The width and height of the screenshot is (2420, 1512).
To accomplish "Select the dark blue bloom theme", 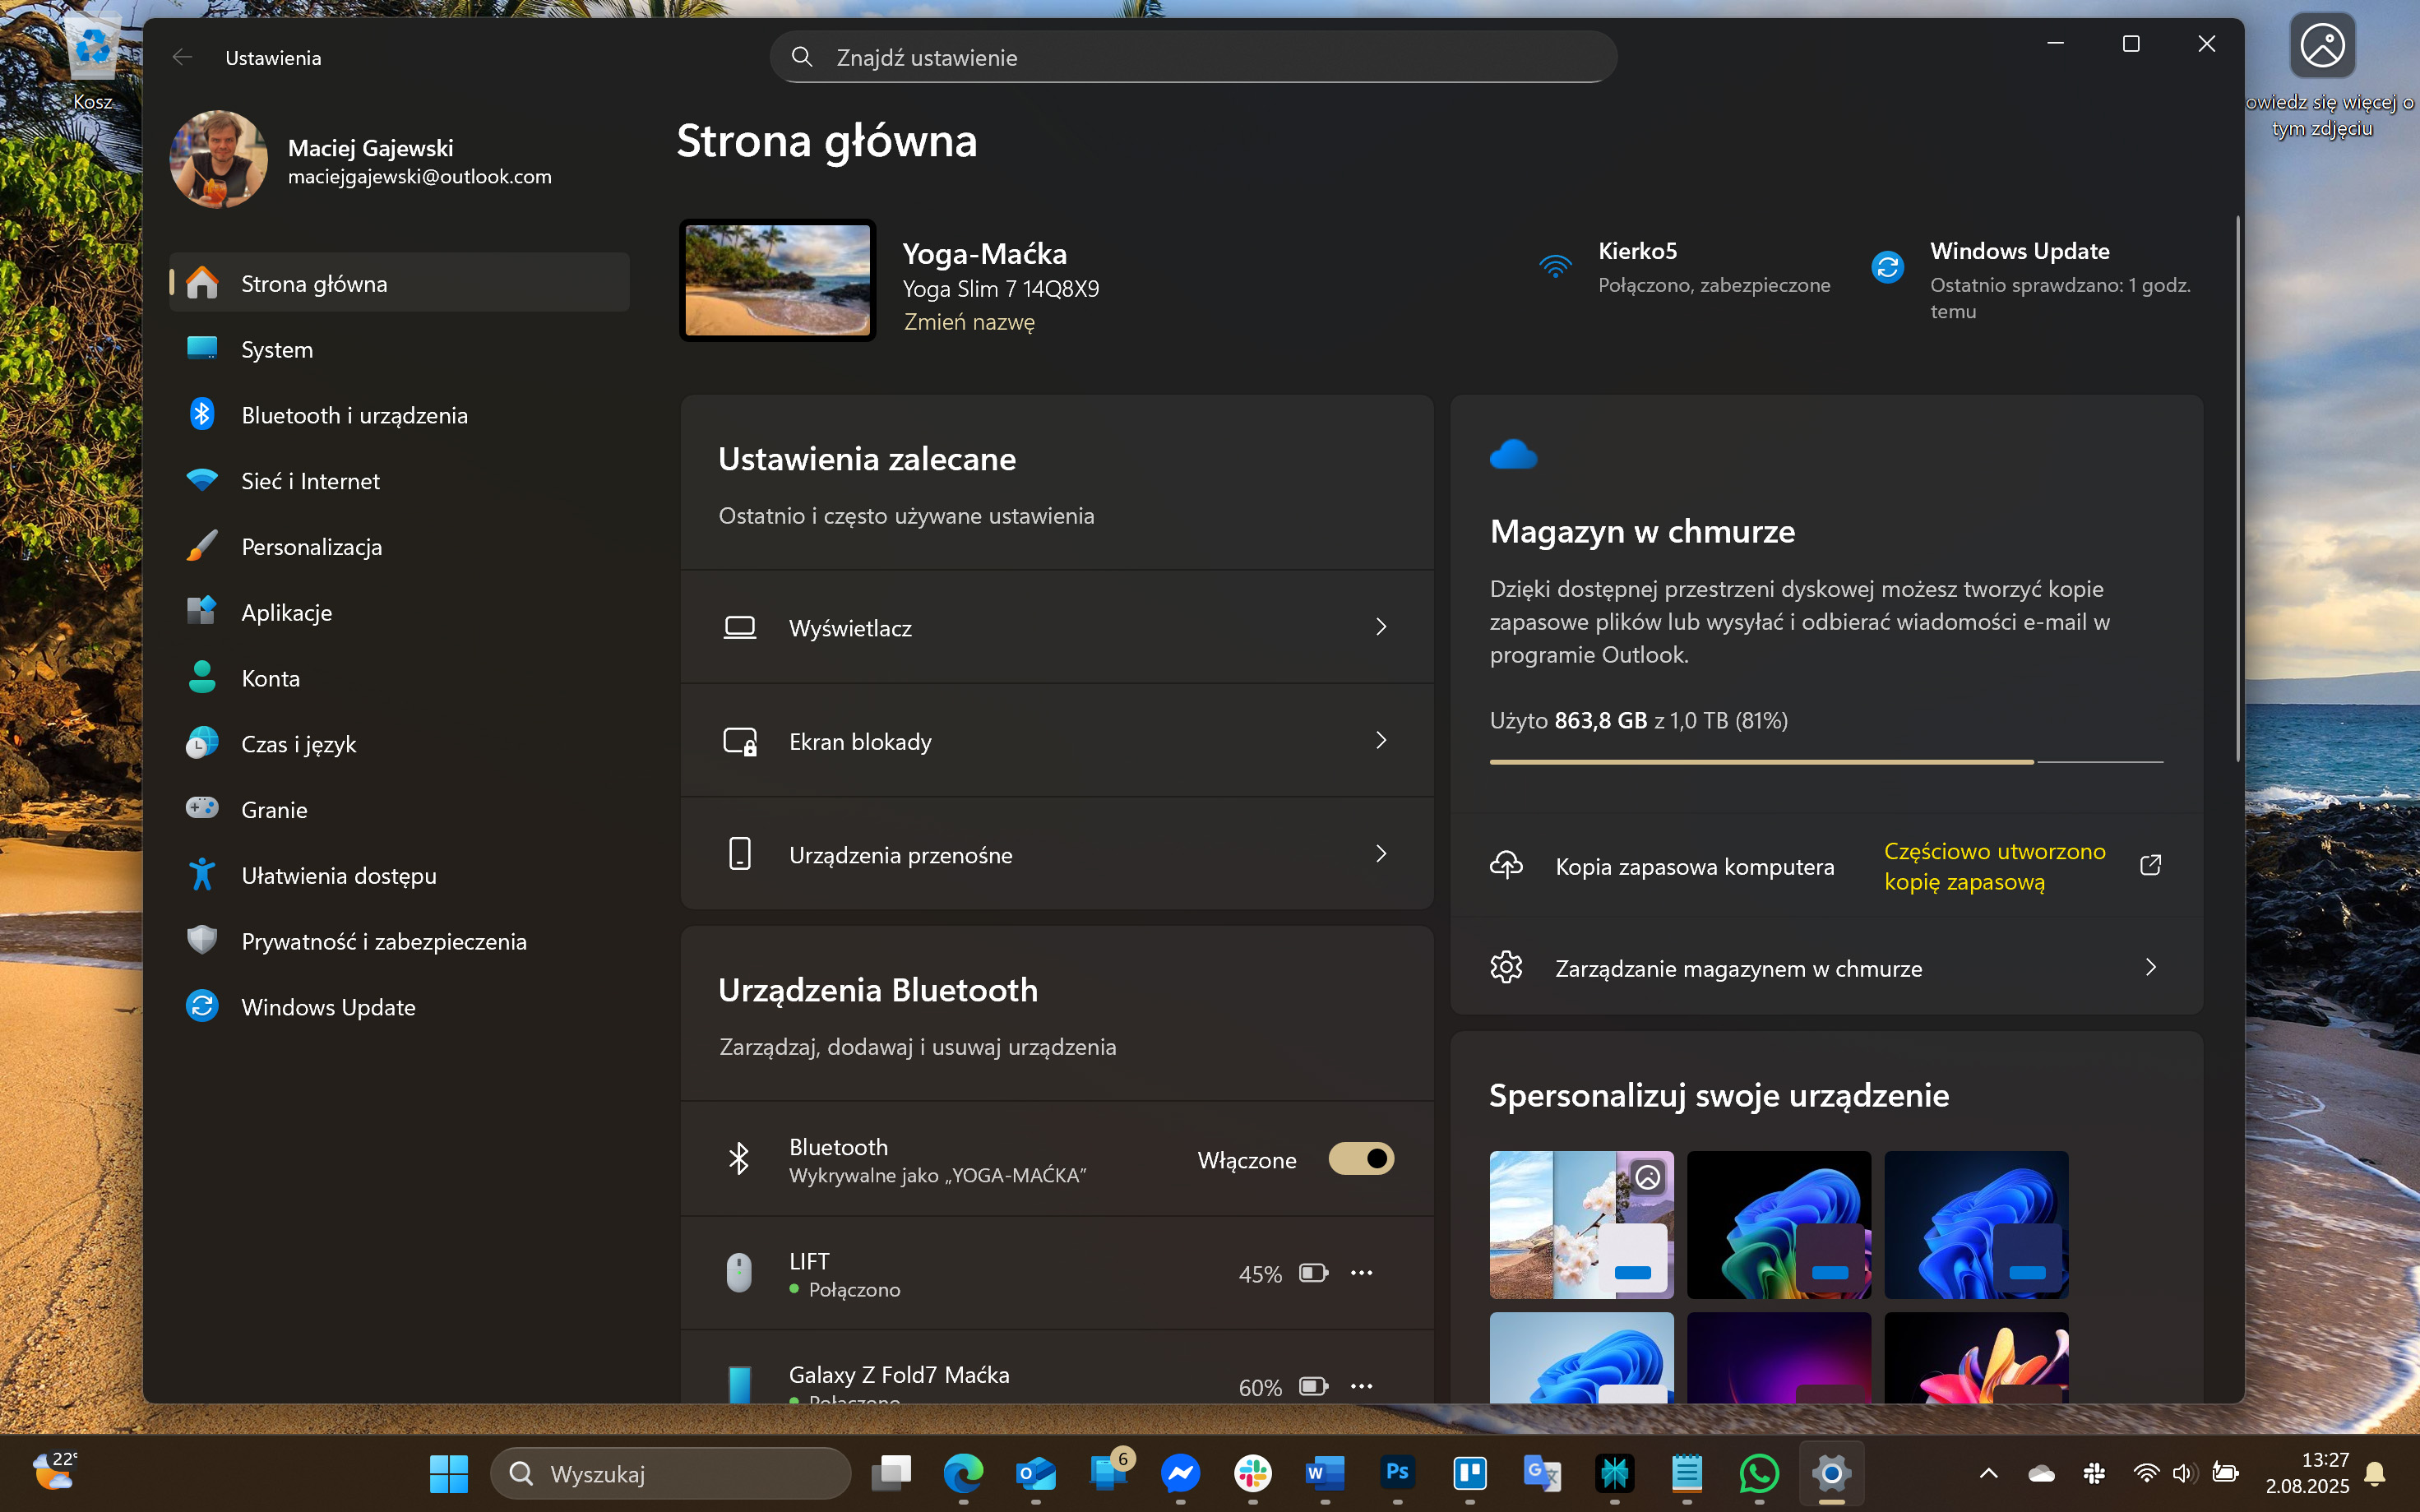I will pyautogui.click(x=1976, y=1224).
